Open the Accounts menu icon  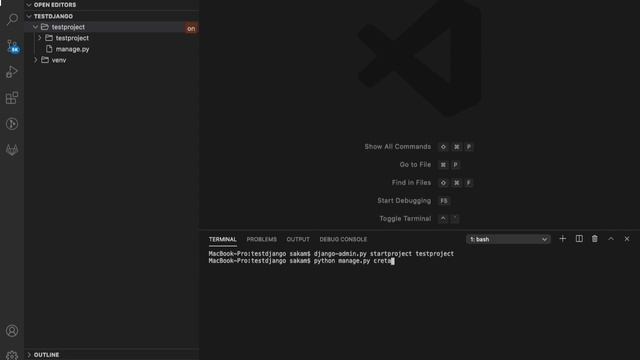point(12,331)
